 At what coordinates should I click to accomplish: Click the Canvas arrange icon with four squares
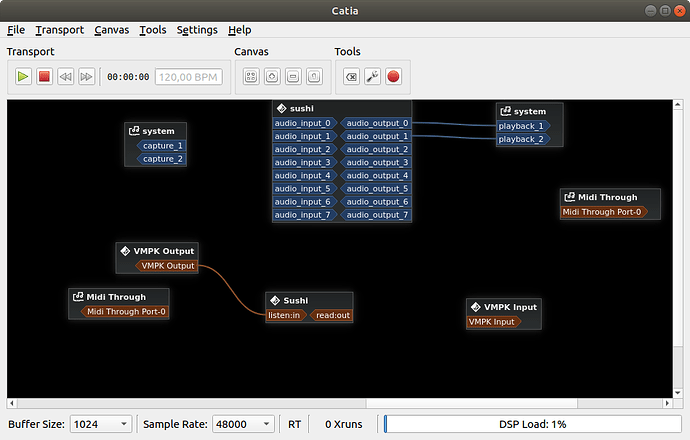(x=251, y=77)
